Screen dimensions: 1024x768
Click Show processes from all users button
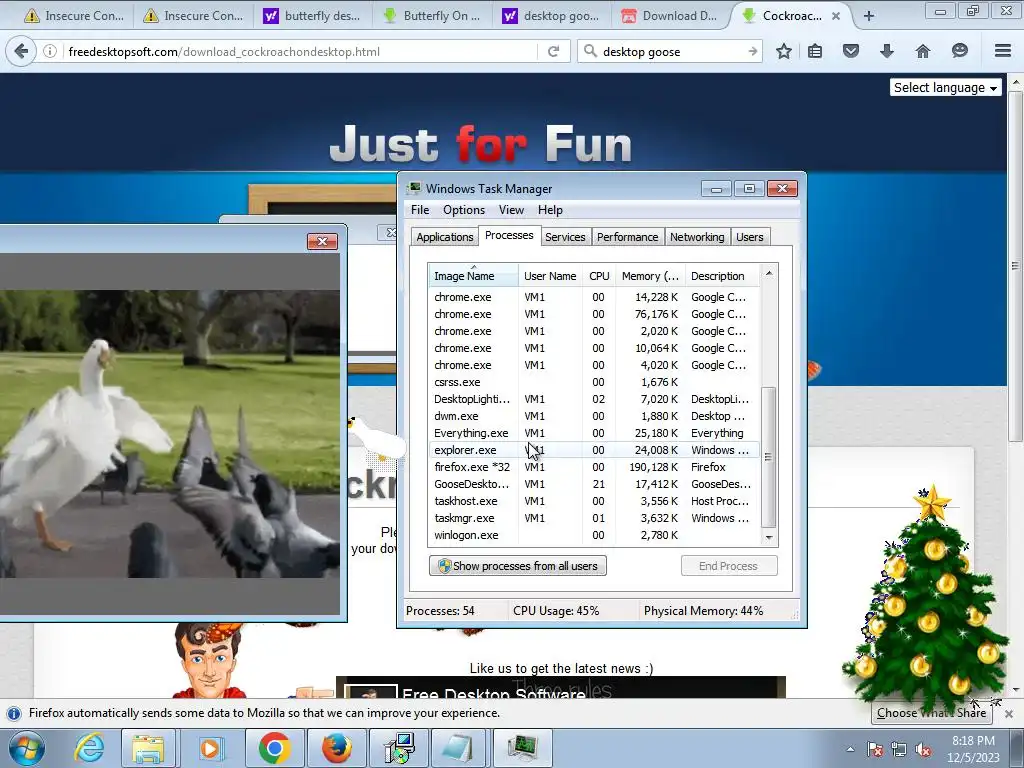click(518, 566)
